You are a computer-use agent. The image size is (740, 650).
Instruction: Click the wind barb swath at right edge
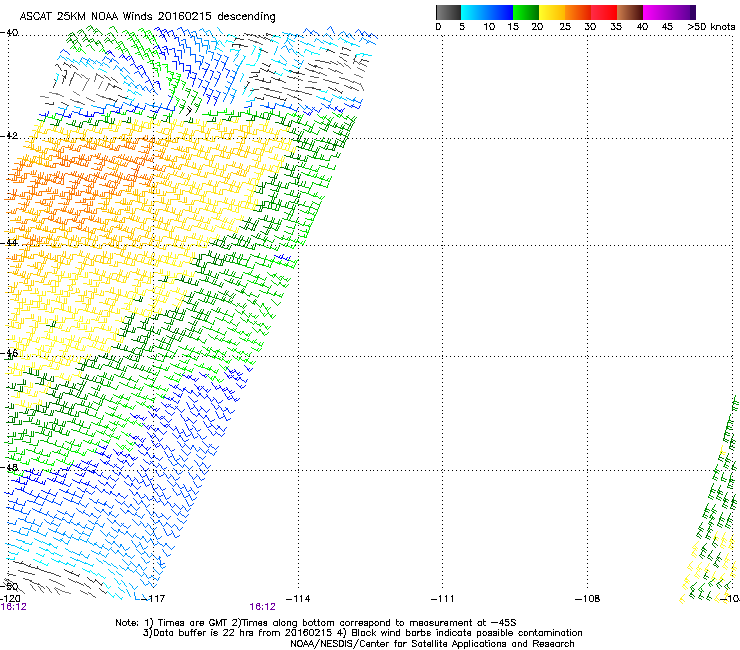718,500
